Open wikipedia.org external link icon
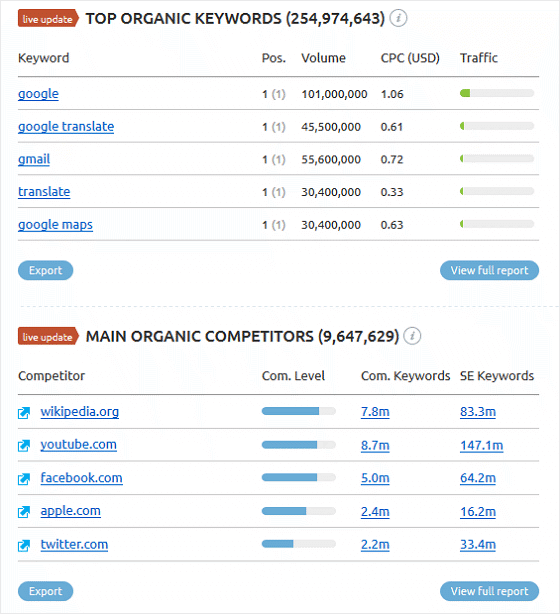The image size is (560, 614). coord(24,413)
